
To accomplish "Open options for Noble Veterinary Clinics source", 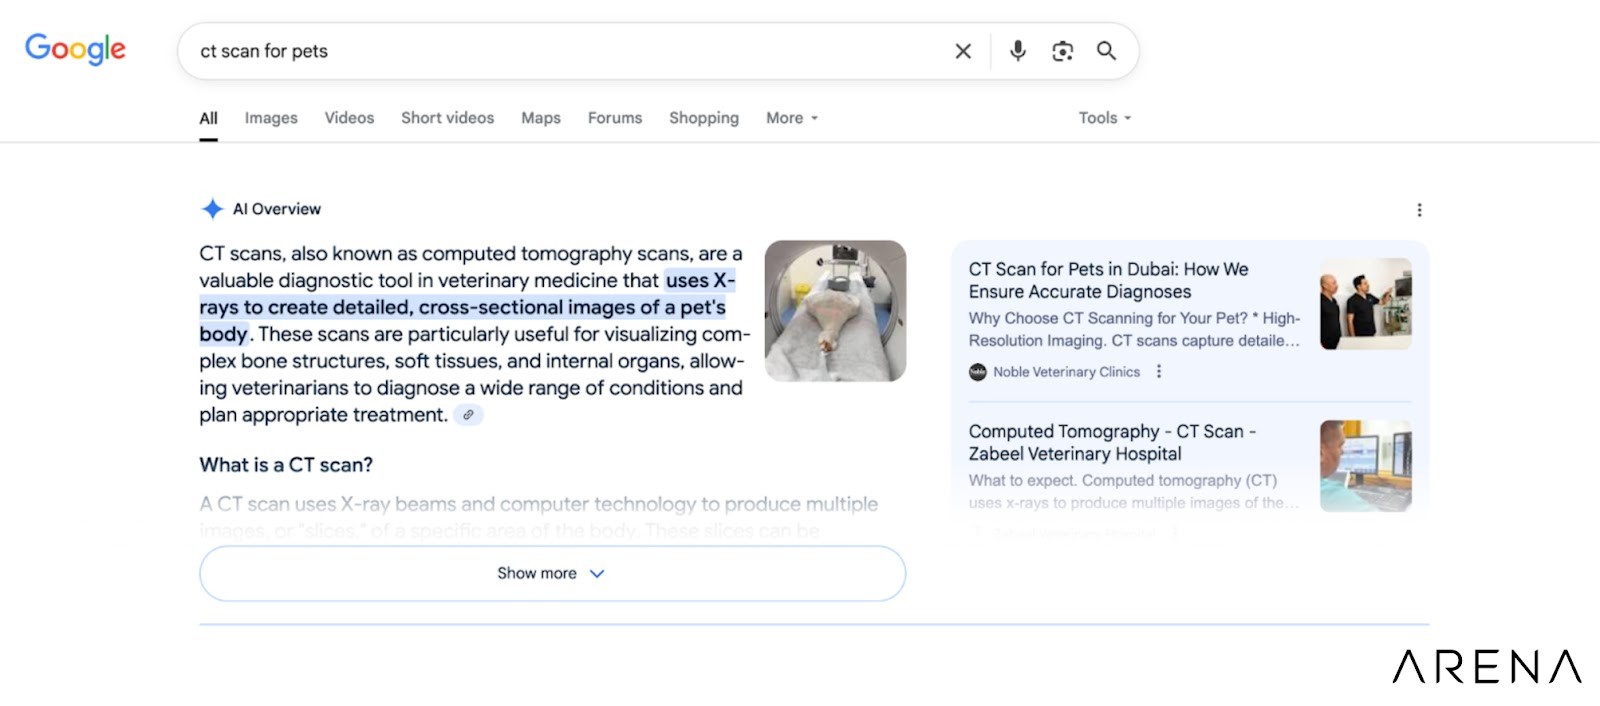I will tap(1159, 371).
